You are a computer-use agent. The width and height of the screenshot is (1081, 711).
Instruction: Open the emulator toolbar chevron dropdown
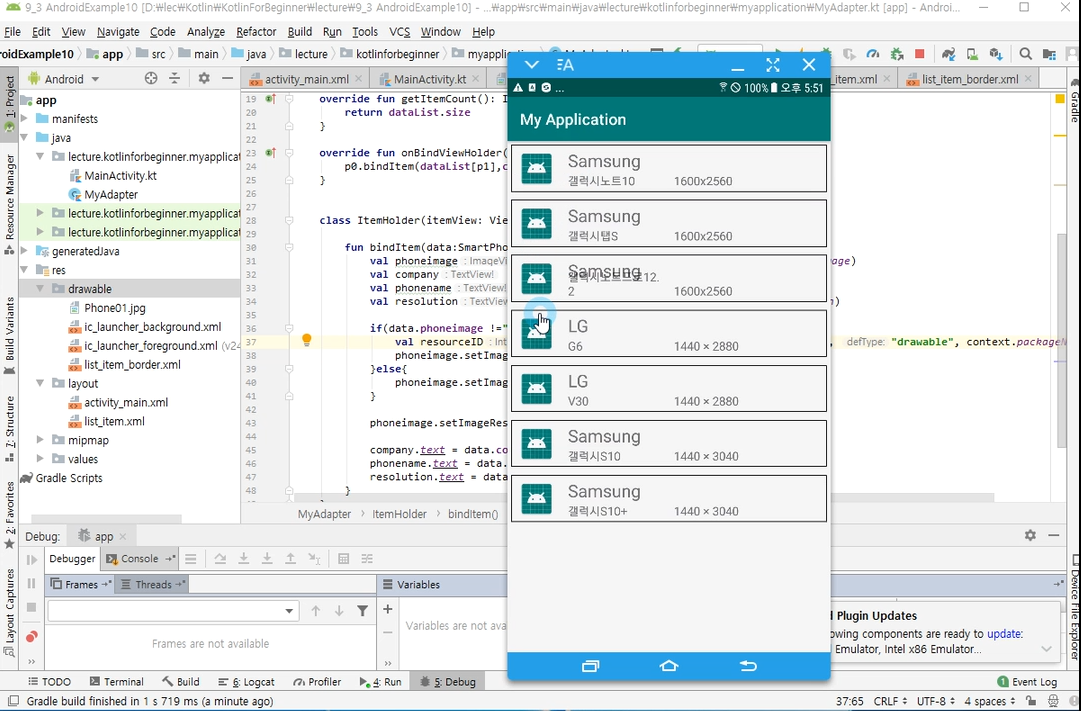pyautogui.click(x=531, y=65)
